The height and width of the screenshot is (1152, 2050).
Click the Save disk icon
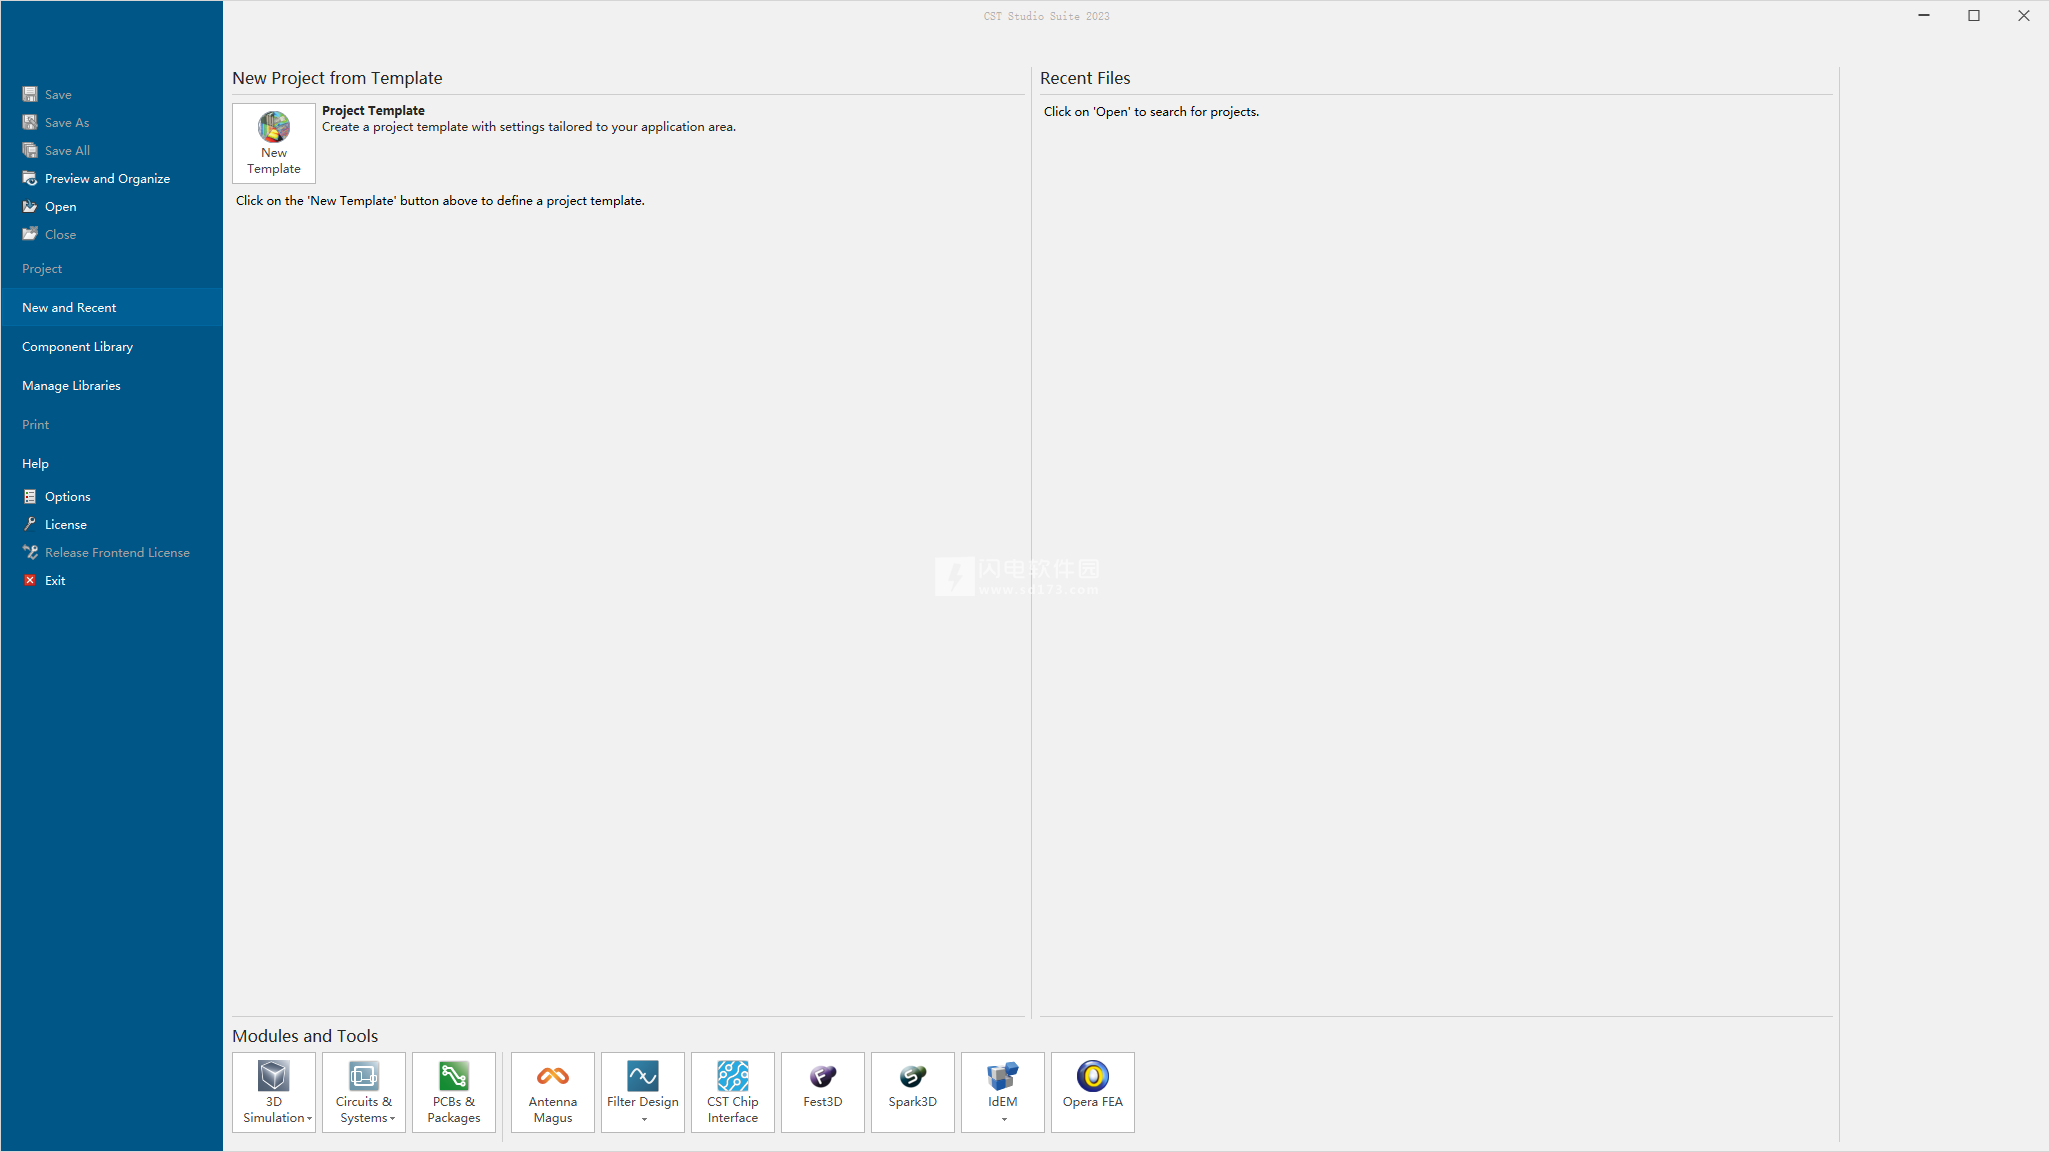(x=30, y=94)
